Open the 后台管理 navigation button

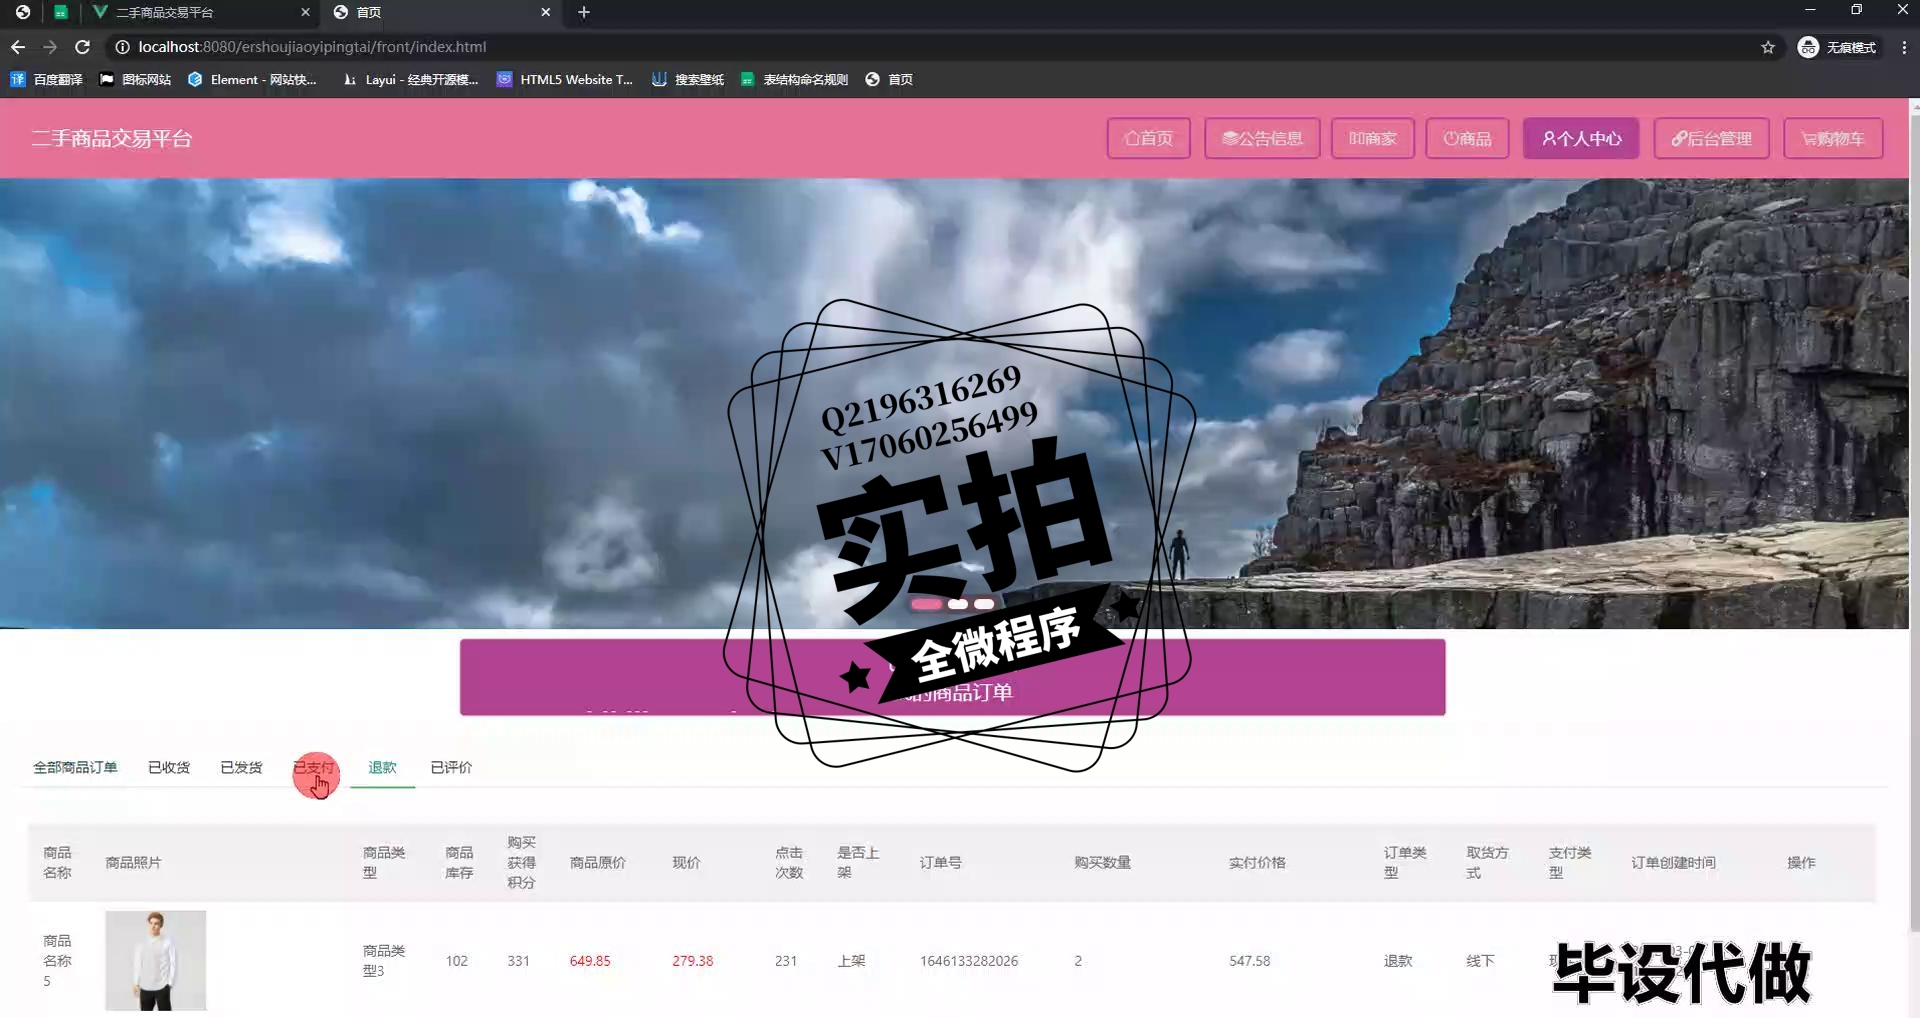point(1711,138)
